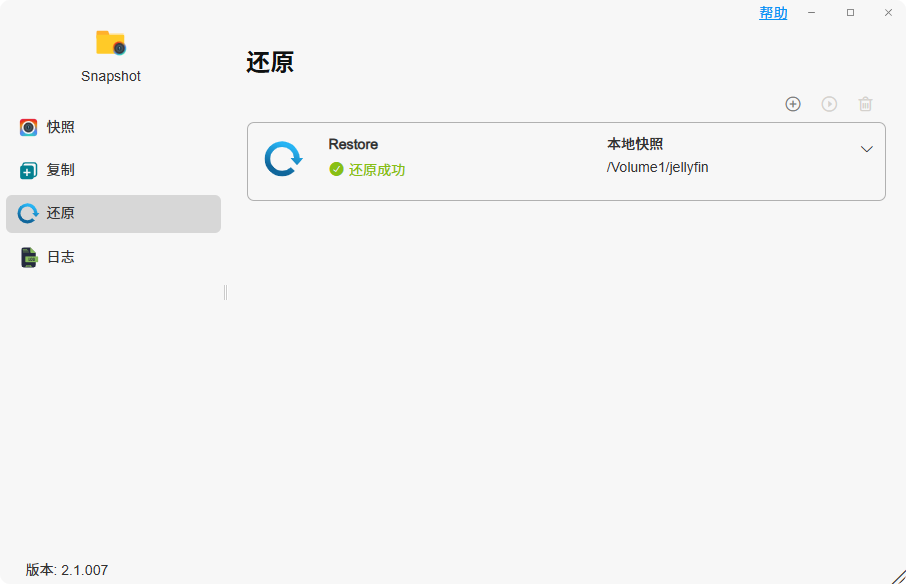Open the 复制 replication section via its icon

[29, 170]
